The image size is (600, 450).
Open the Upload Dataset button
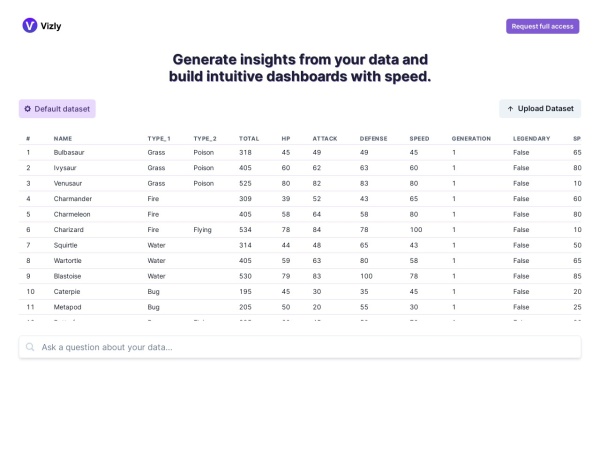(540, 109)
